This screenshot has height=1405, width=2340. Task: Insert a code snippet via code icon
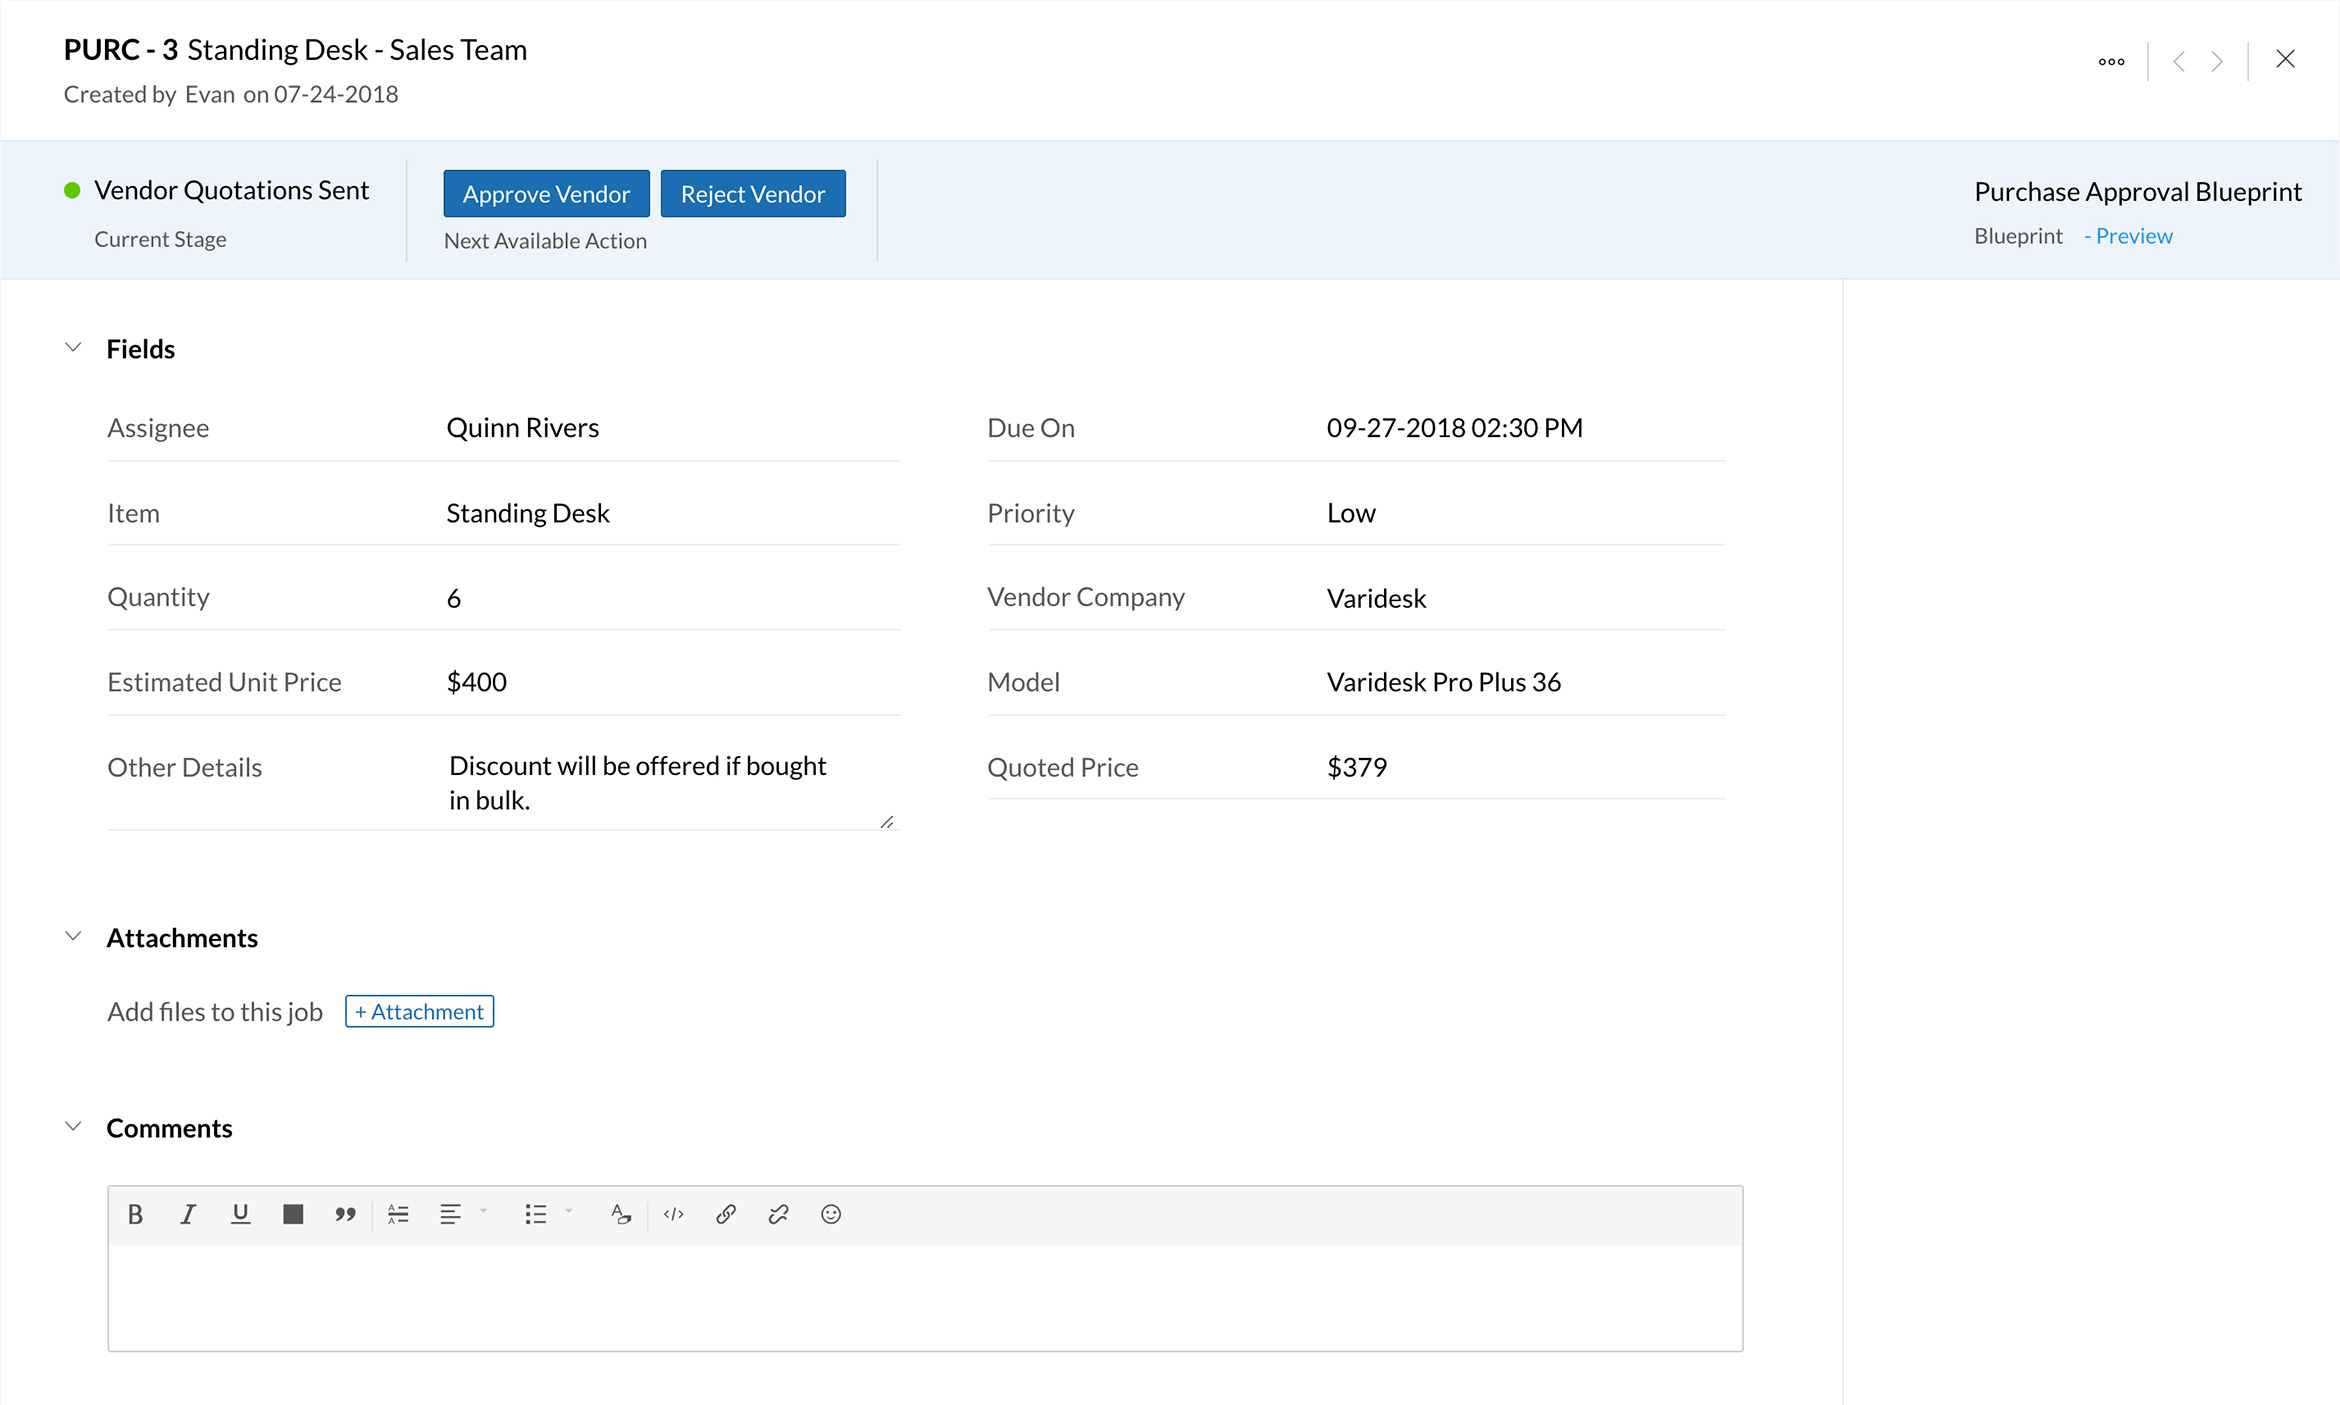coord(674,1214)
